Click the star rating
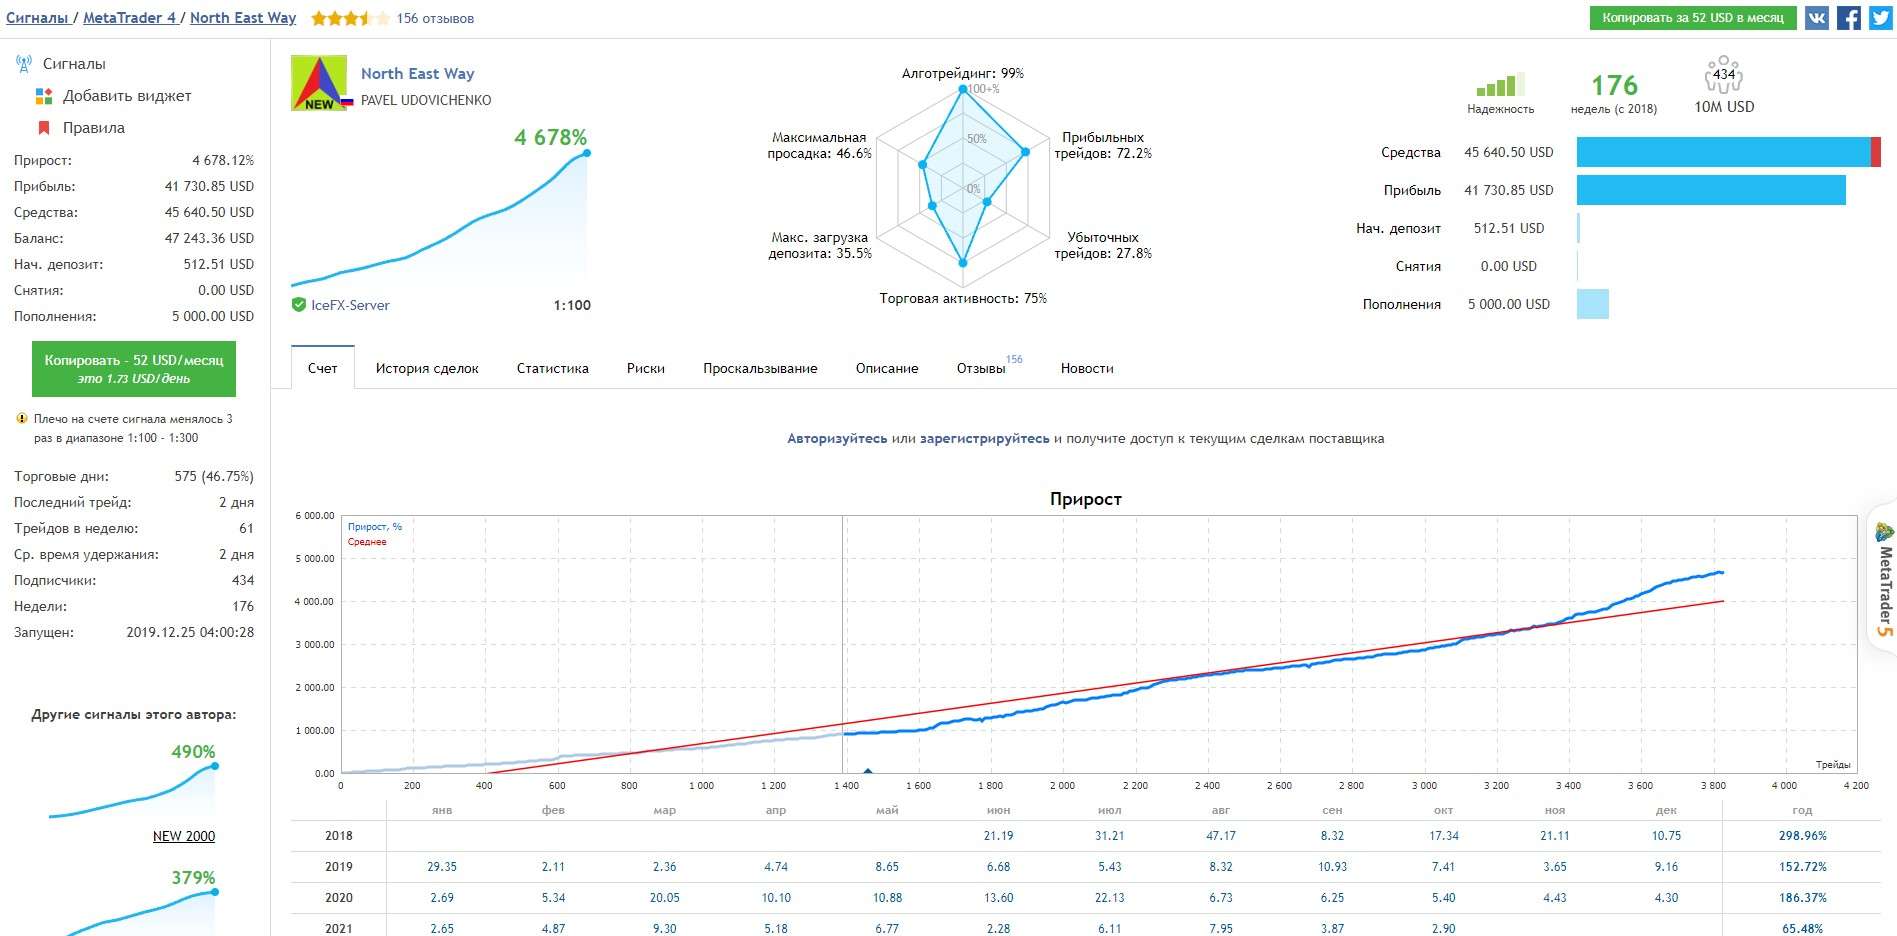Viewport: 1897px width, 936px height. click(x=350, y=18)
